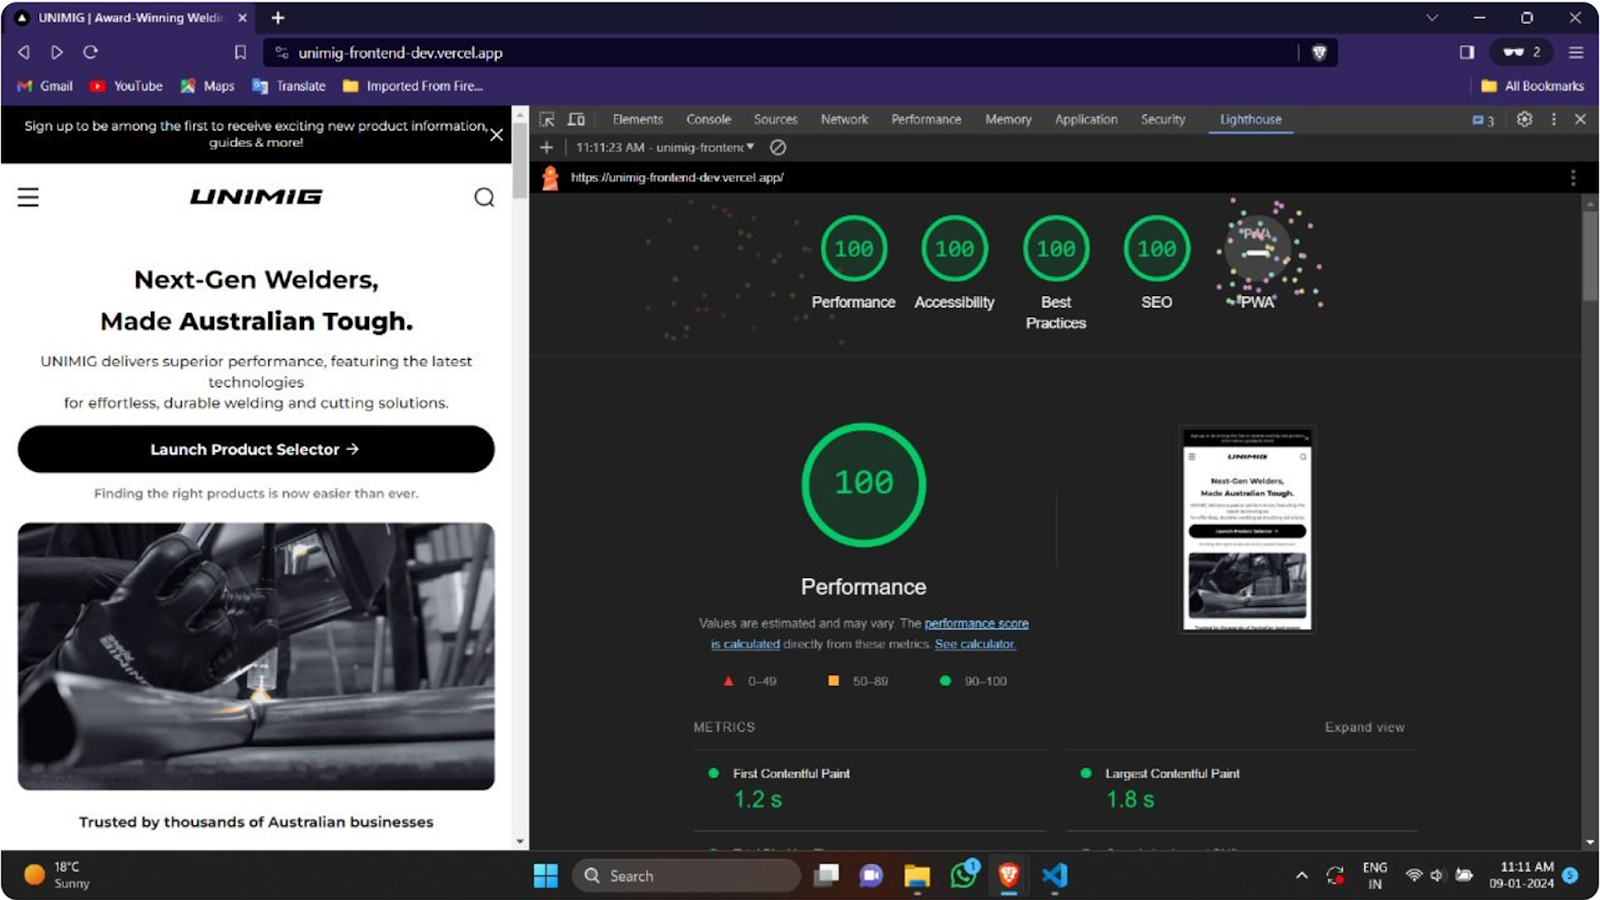Switch to the Network tab

click(x=843, y=119)
